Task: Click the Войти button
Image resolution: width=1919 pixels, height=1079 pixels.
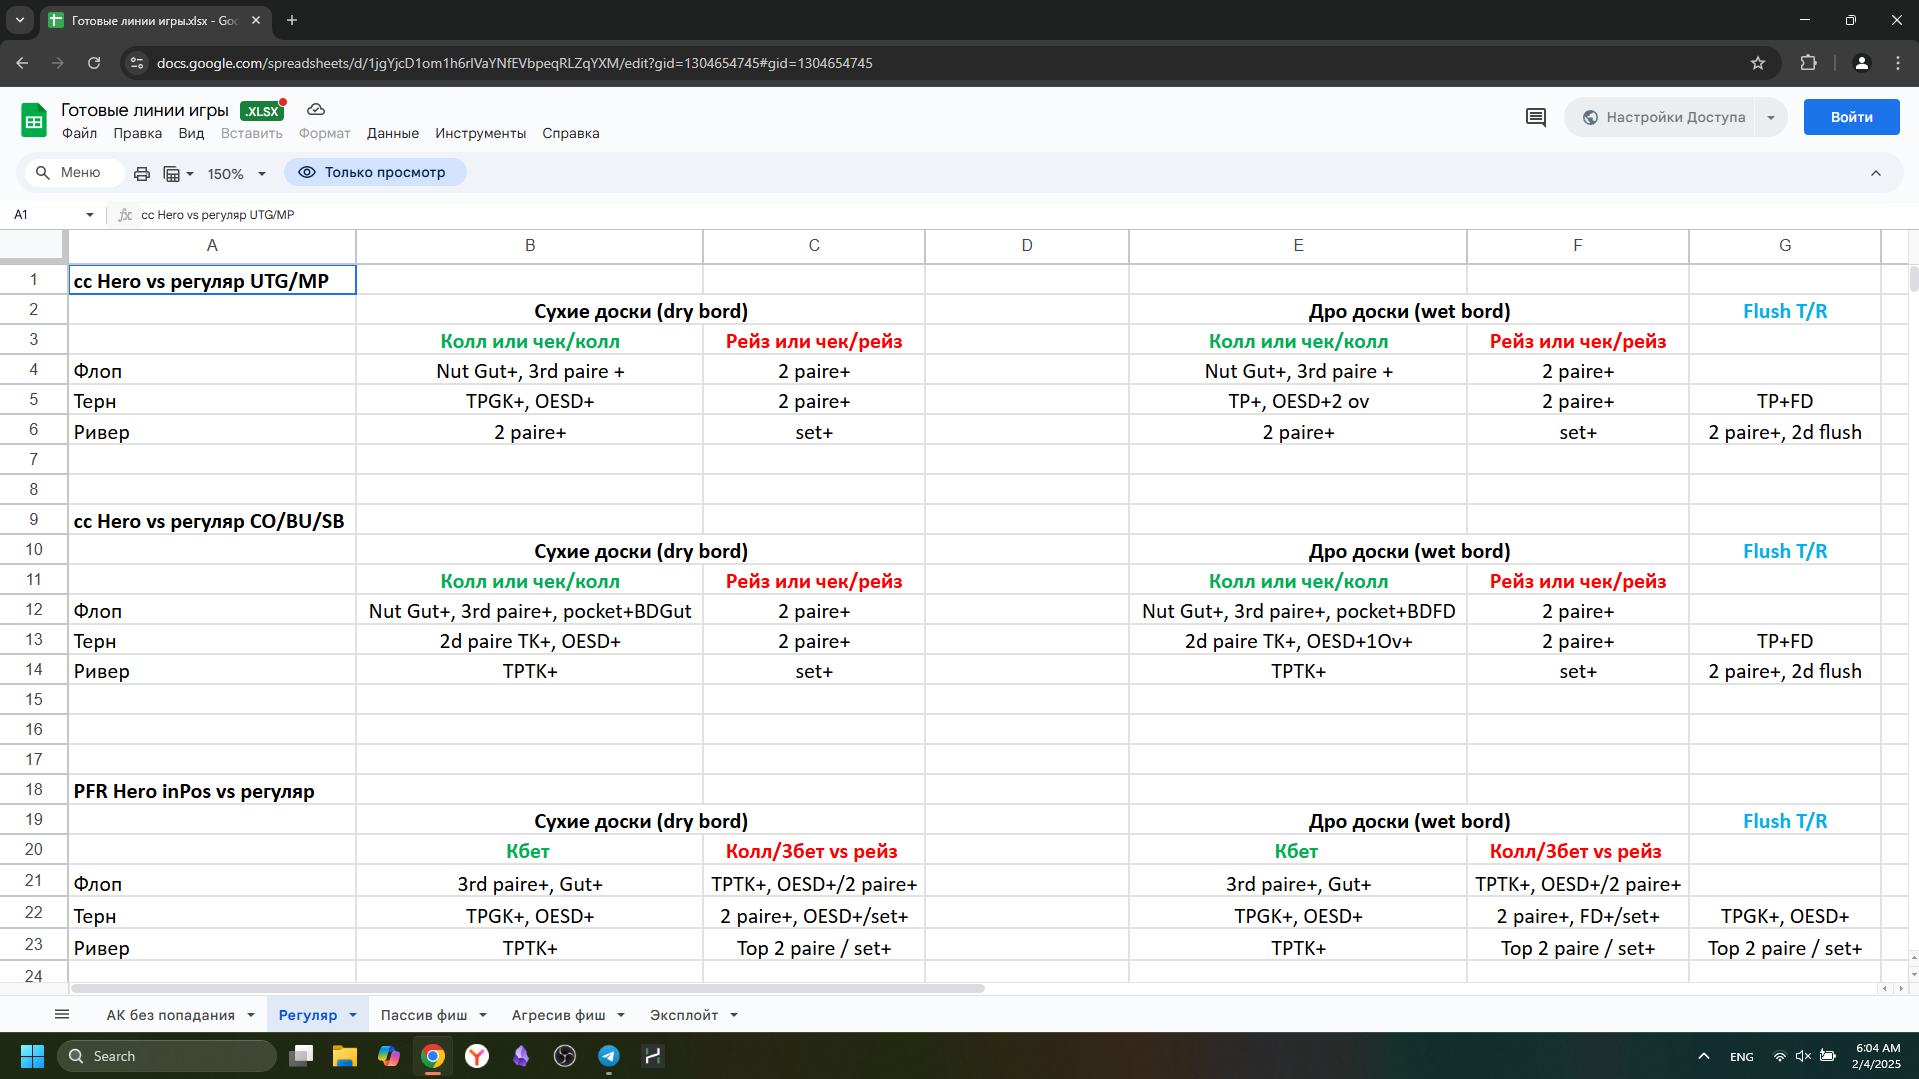Action: pyautogui.click(x=1851, y=118)
